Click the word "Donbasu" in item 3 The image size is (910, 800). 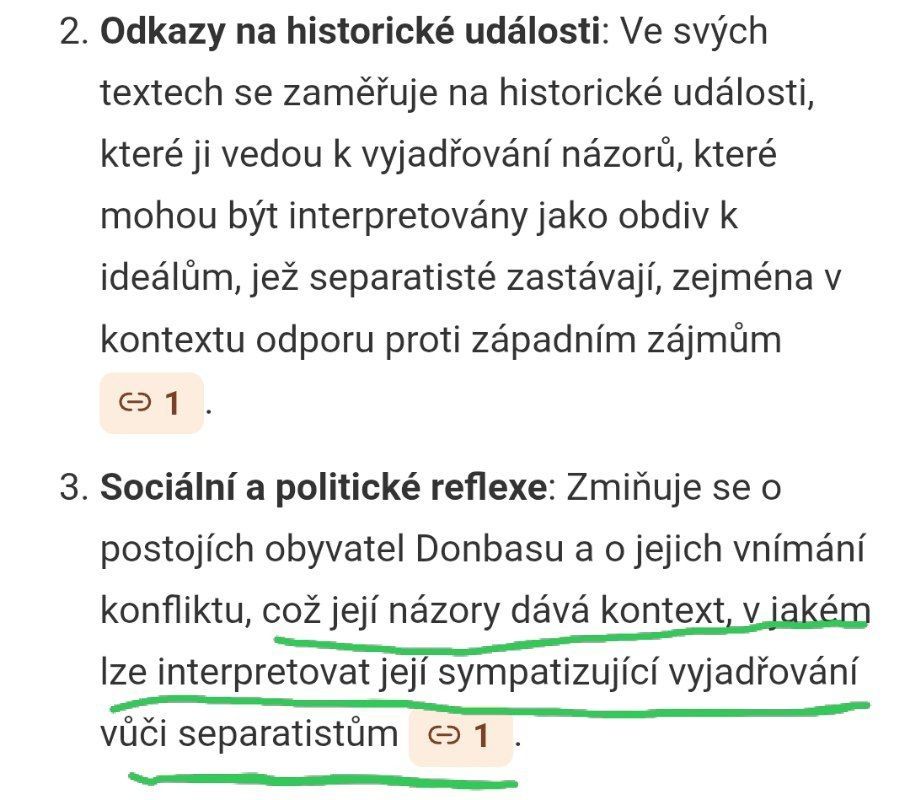(489, 549)
